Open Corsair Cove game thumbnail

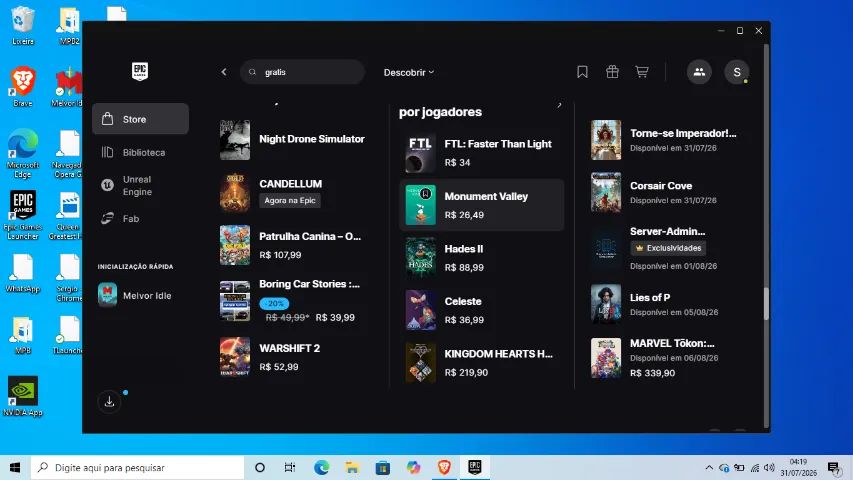(606, 193)
